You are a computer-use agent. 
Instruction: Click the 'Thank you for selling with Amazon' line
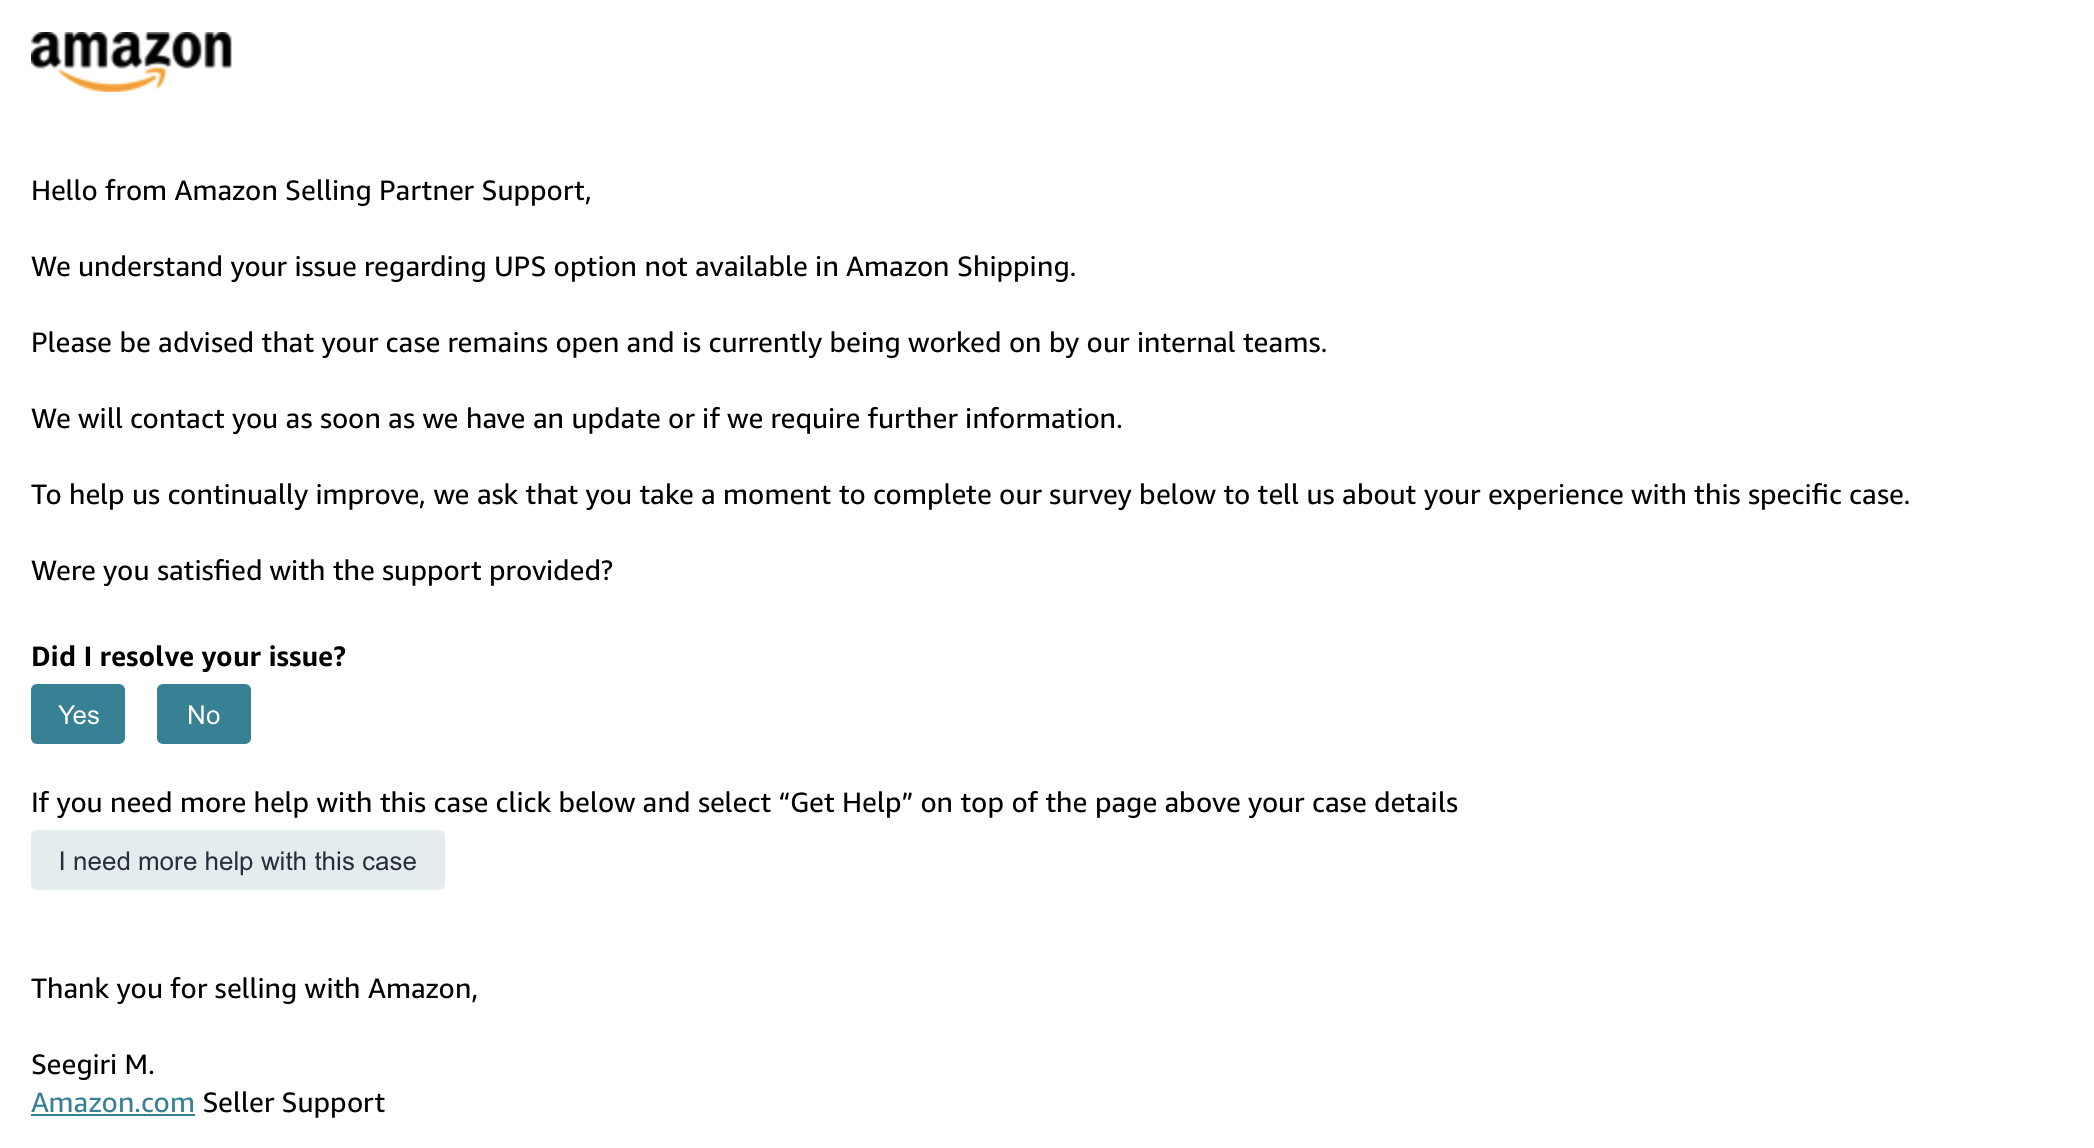(x=255, y=988)
